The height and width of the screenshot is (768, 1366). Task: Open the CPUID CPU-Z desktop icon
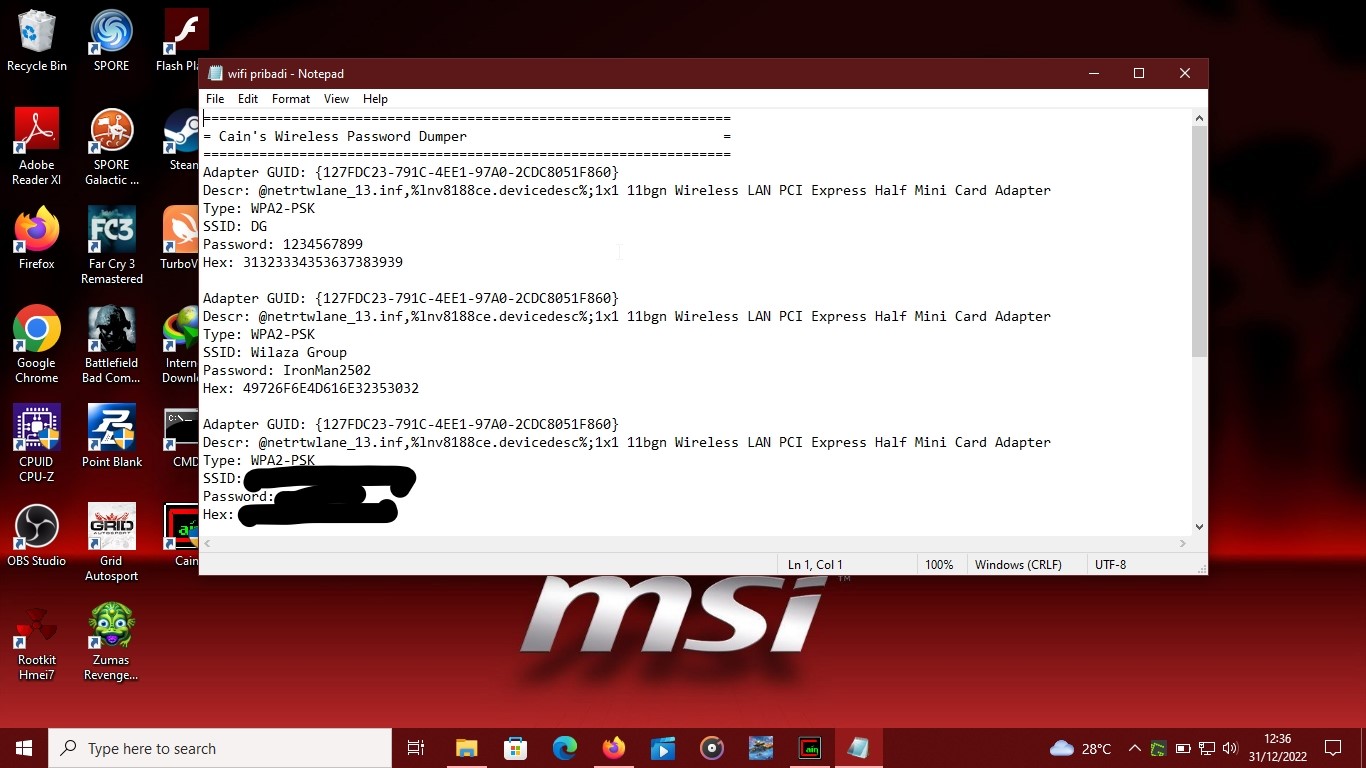coord(37,444)
